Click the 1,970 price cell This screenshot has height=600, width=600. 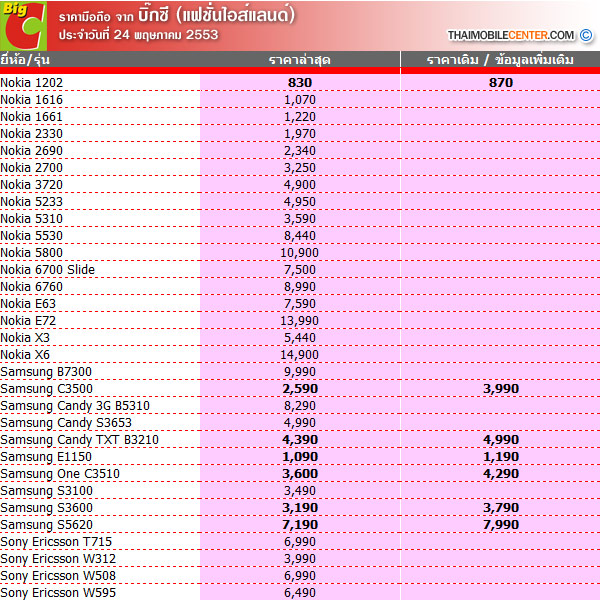(x=300, y=134)
